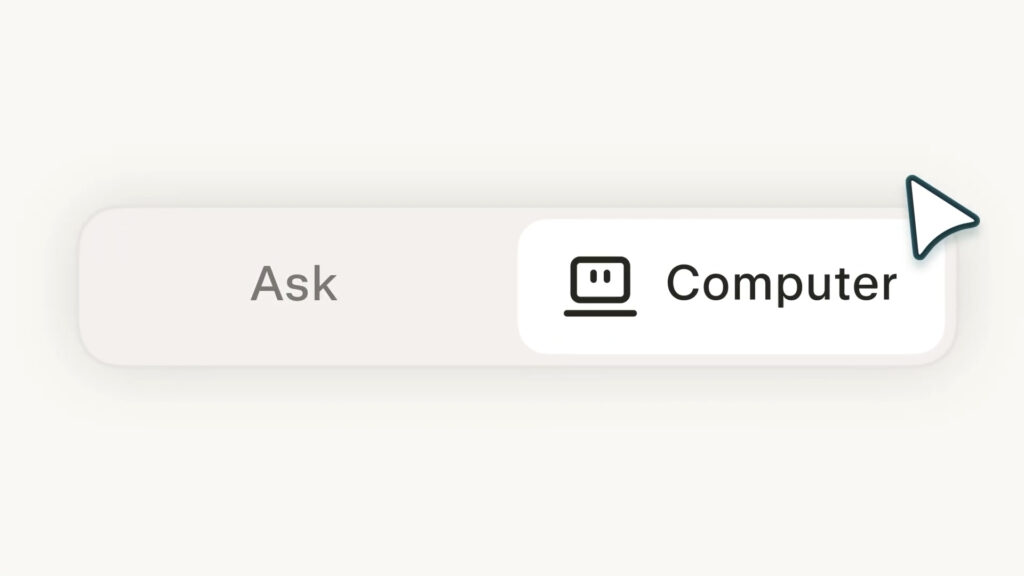
Task: Click the laptop screen with two eyes
Action: (x=600, y=279)
